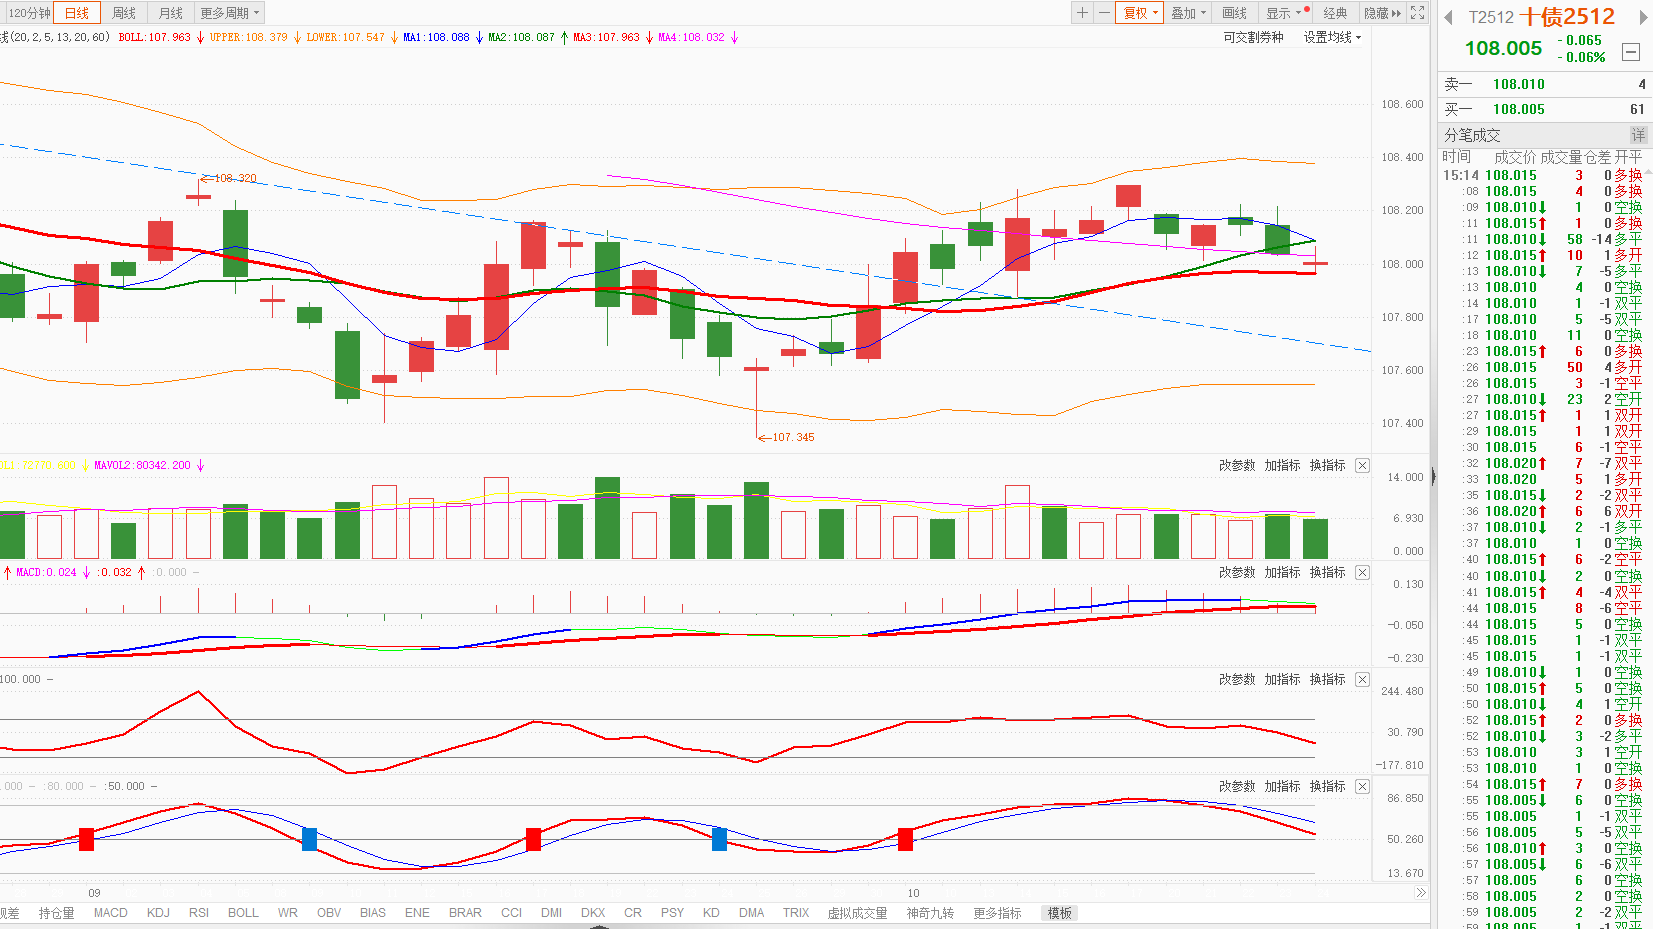Click the 107.345 low price label
Image resolution: width=1653 pixels, height=929 pixels.
pos(793,438)
